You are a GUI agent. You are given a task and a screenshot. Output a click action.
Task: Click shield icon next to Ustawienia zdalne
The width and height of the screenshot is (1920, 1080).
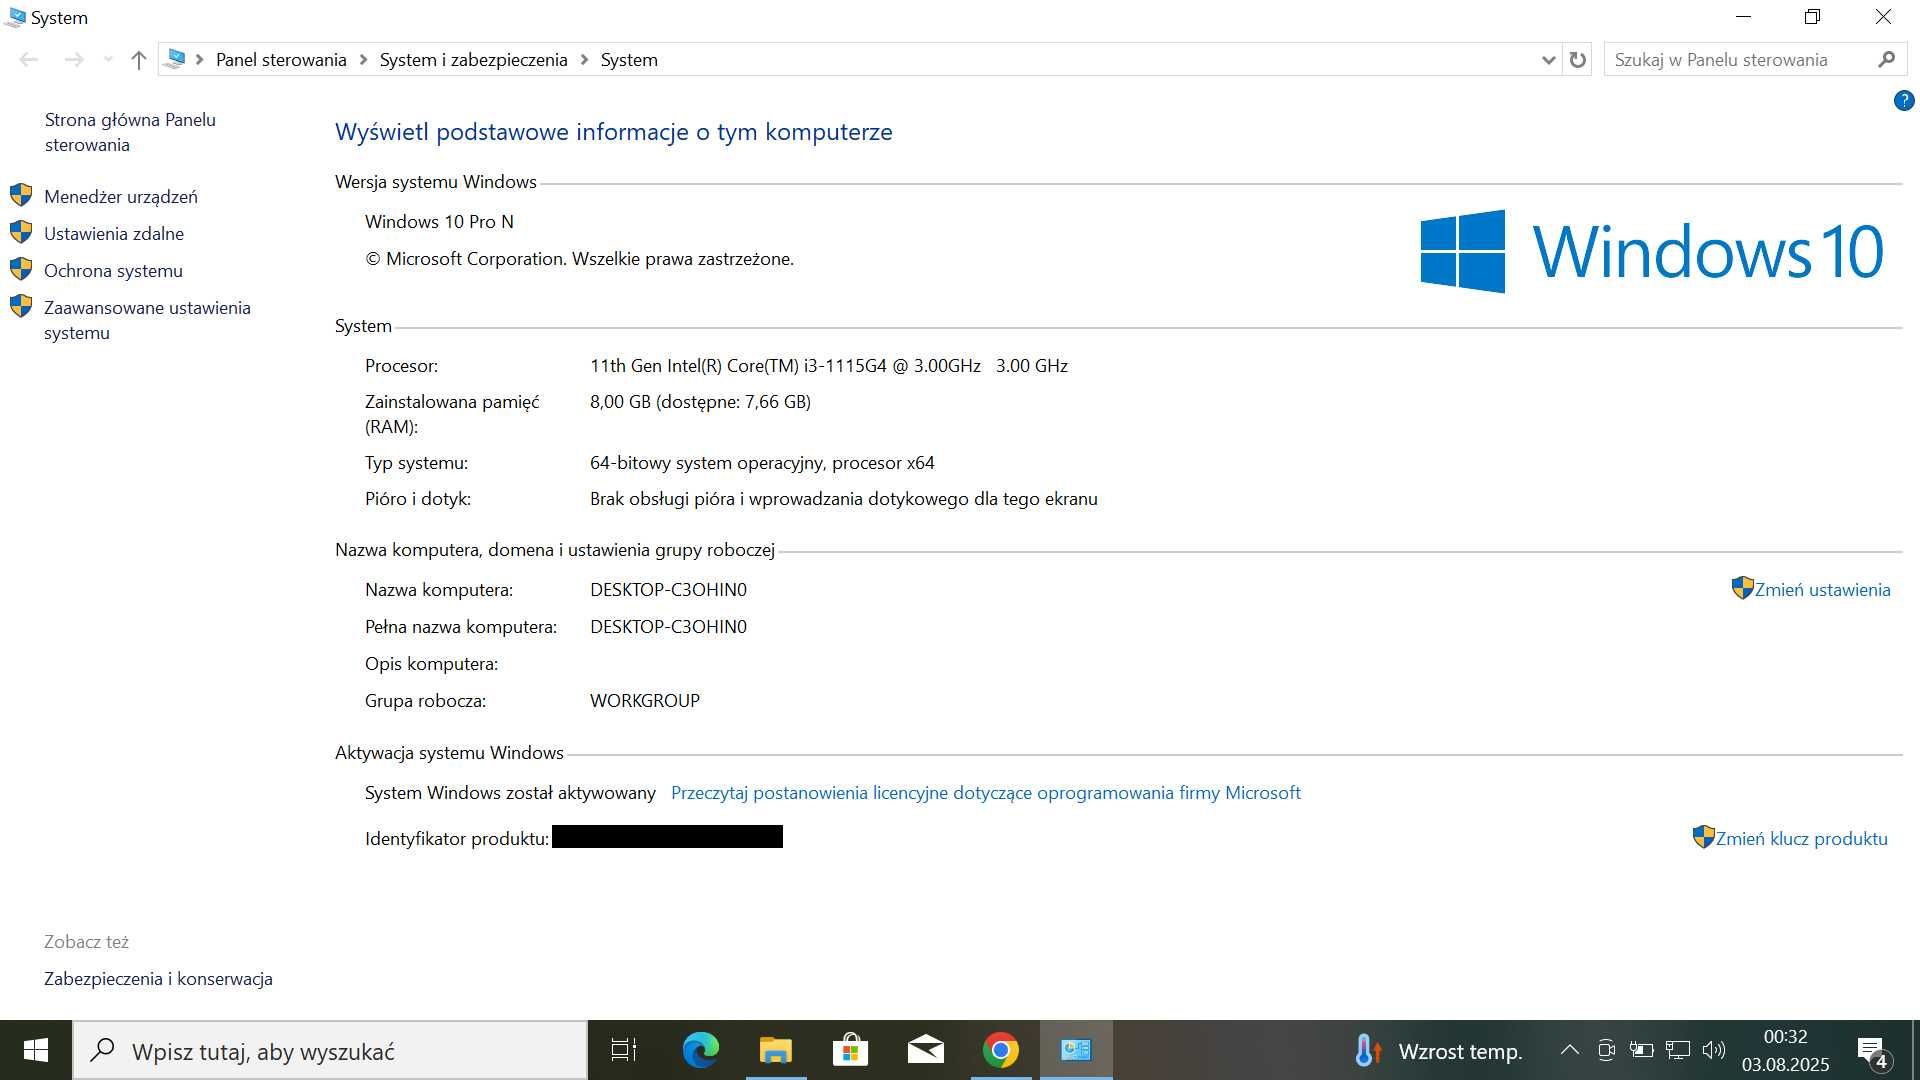pos(21,232)
